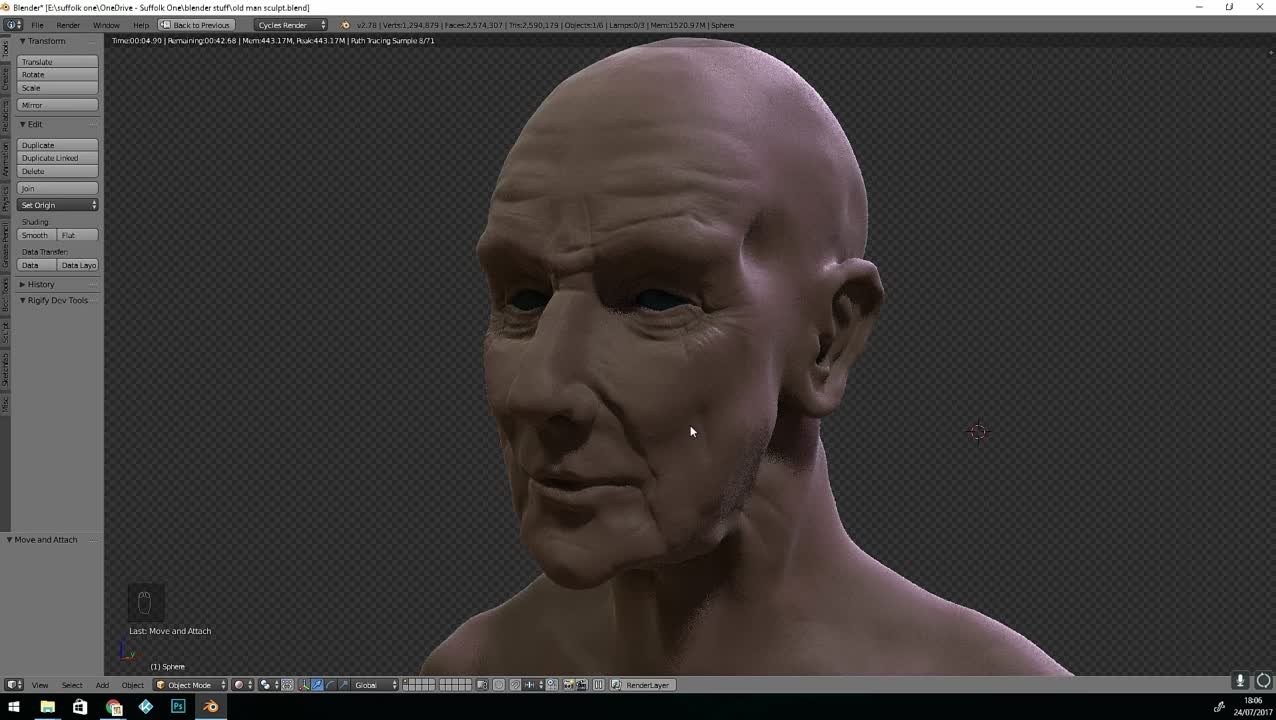Enable the snap magnet tool
The image size is (1276, 720).
pos(516,685)
